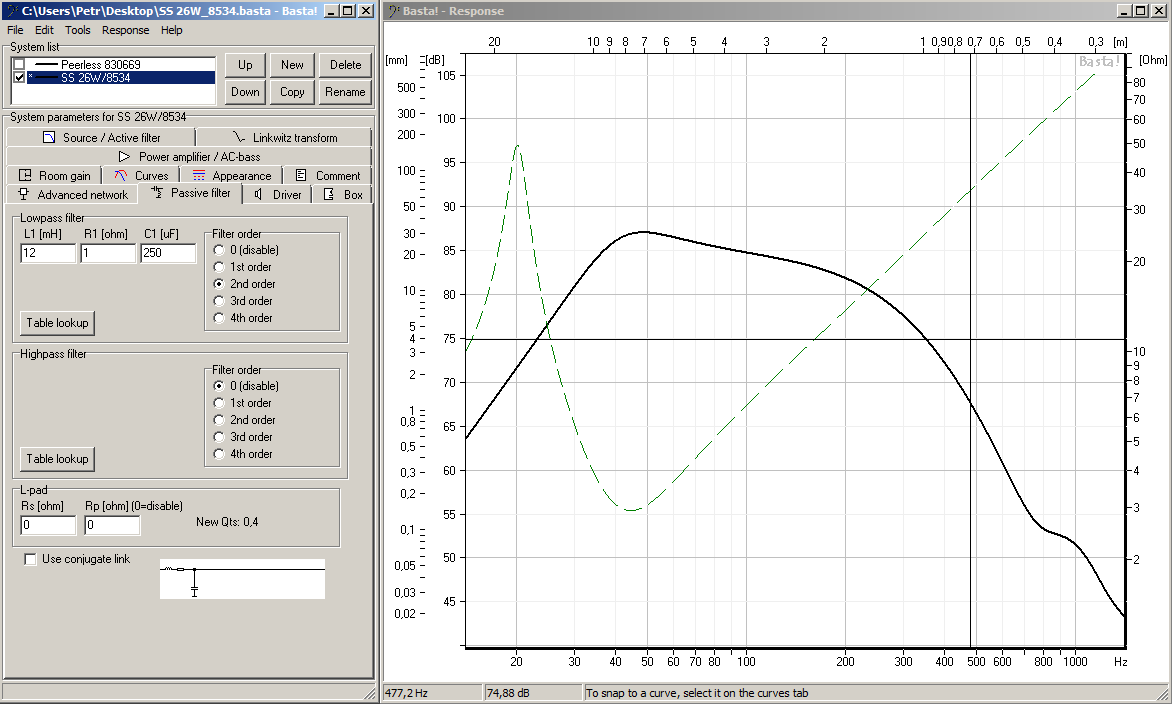Uncheck the SS 26W/8534 system checkbox
This screenshot has width=1172, height=704.
coord(19,77)
